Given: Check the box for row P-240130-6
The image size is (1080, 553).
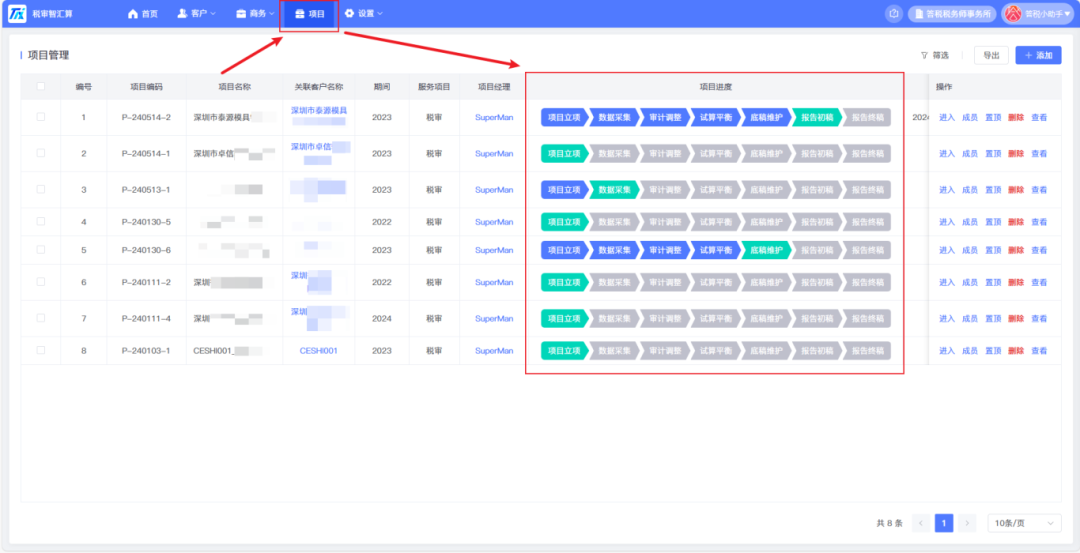Looking at the screenshot, I should 41,250.
